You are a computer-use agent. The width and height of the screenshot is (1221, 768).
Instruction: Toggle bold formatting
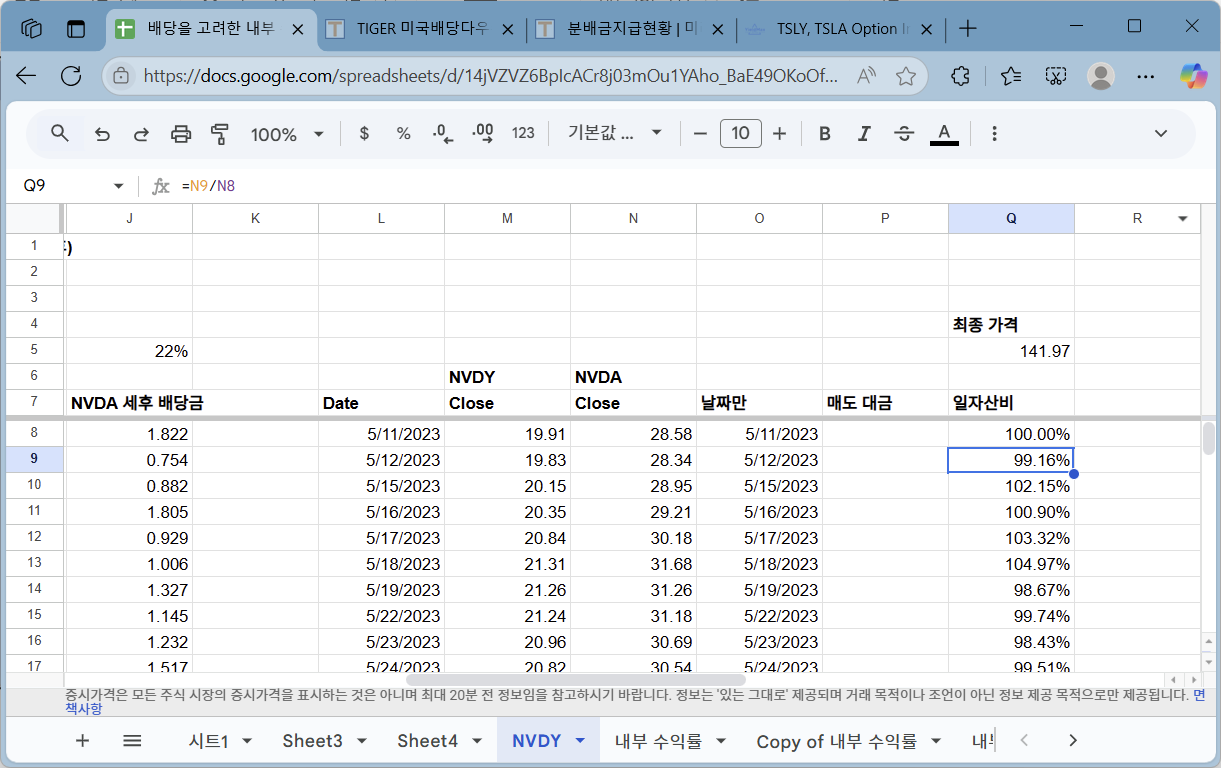point(825,134)
